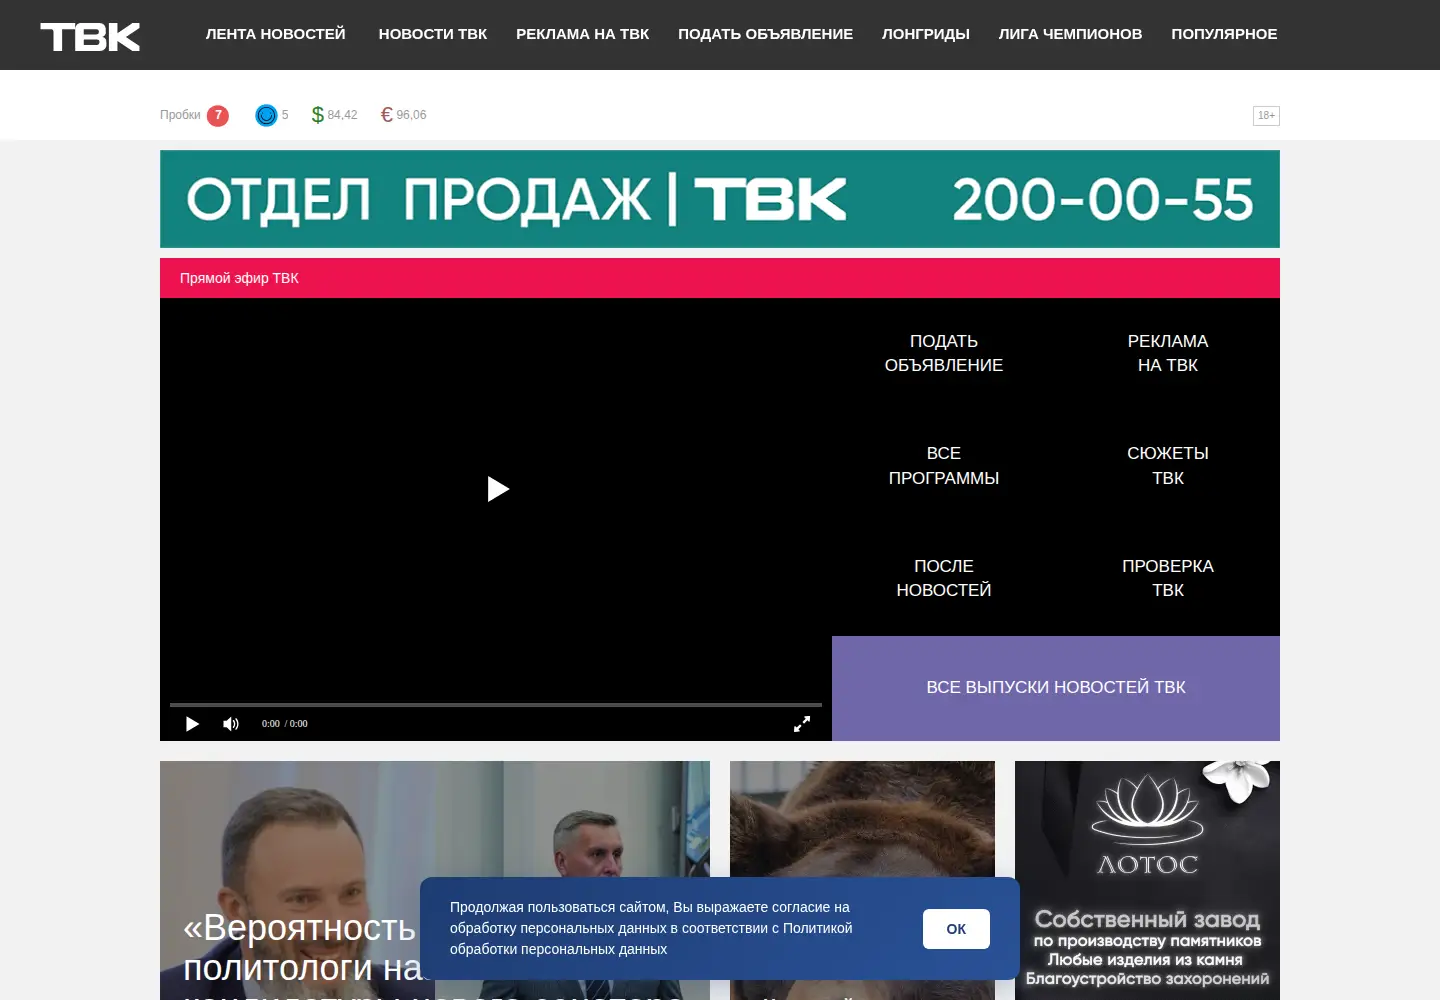Open Проверка ТВК tile
This screenshot has width=1440, height=1000.
[1168, 578]
